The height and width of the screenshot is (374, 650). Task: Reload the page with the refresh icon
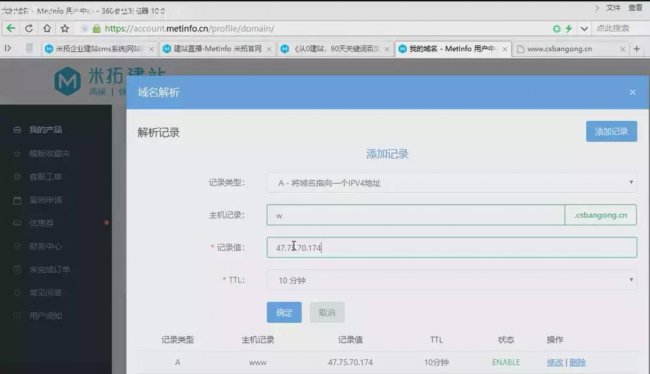tap(29, 29)
